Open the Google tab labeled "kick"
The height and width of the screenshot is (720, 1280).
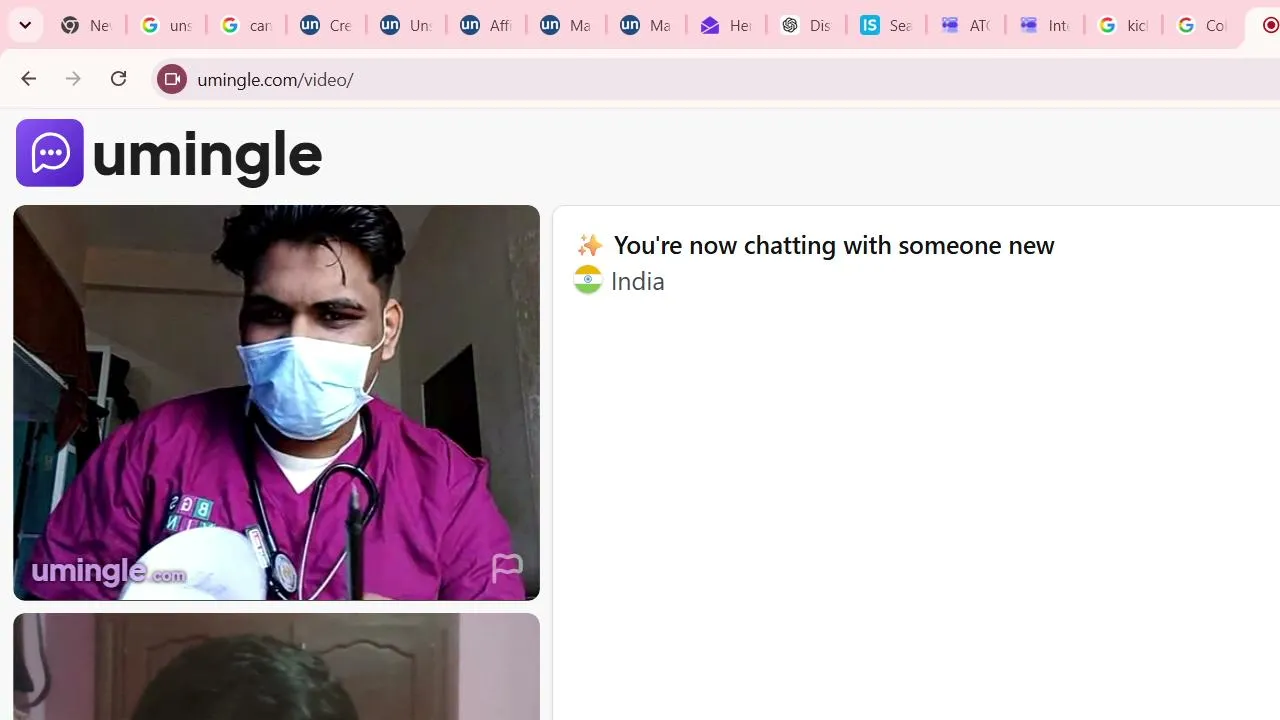[1124, 25]
